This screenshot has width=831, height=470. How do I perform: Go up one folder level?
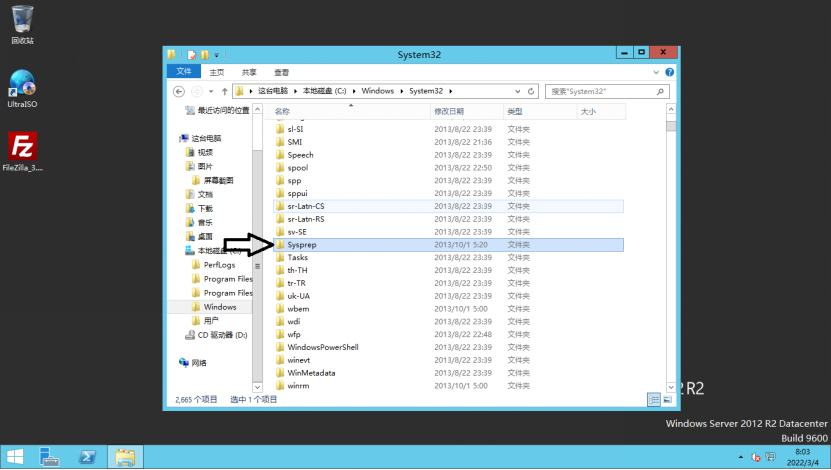pos(225,91)
